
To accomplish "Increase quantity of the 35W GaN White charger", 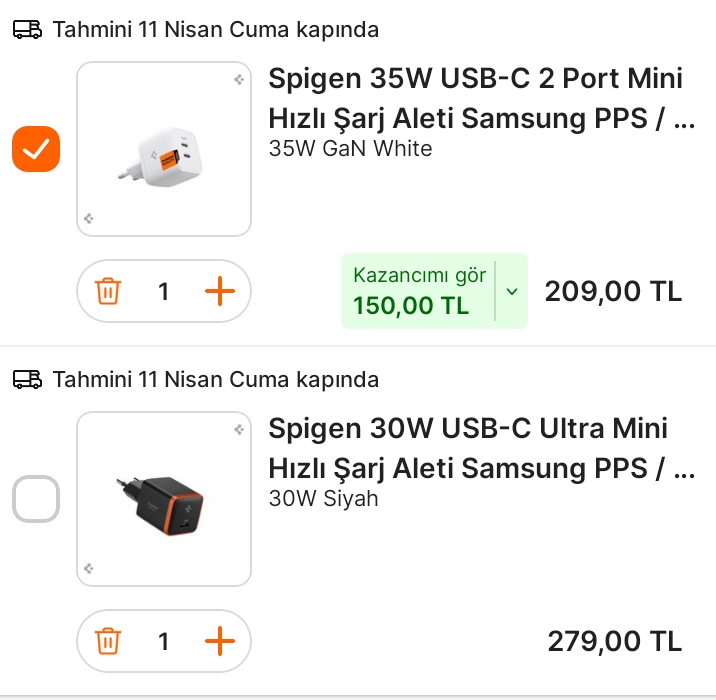I will coord(219,292).
